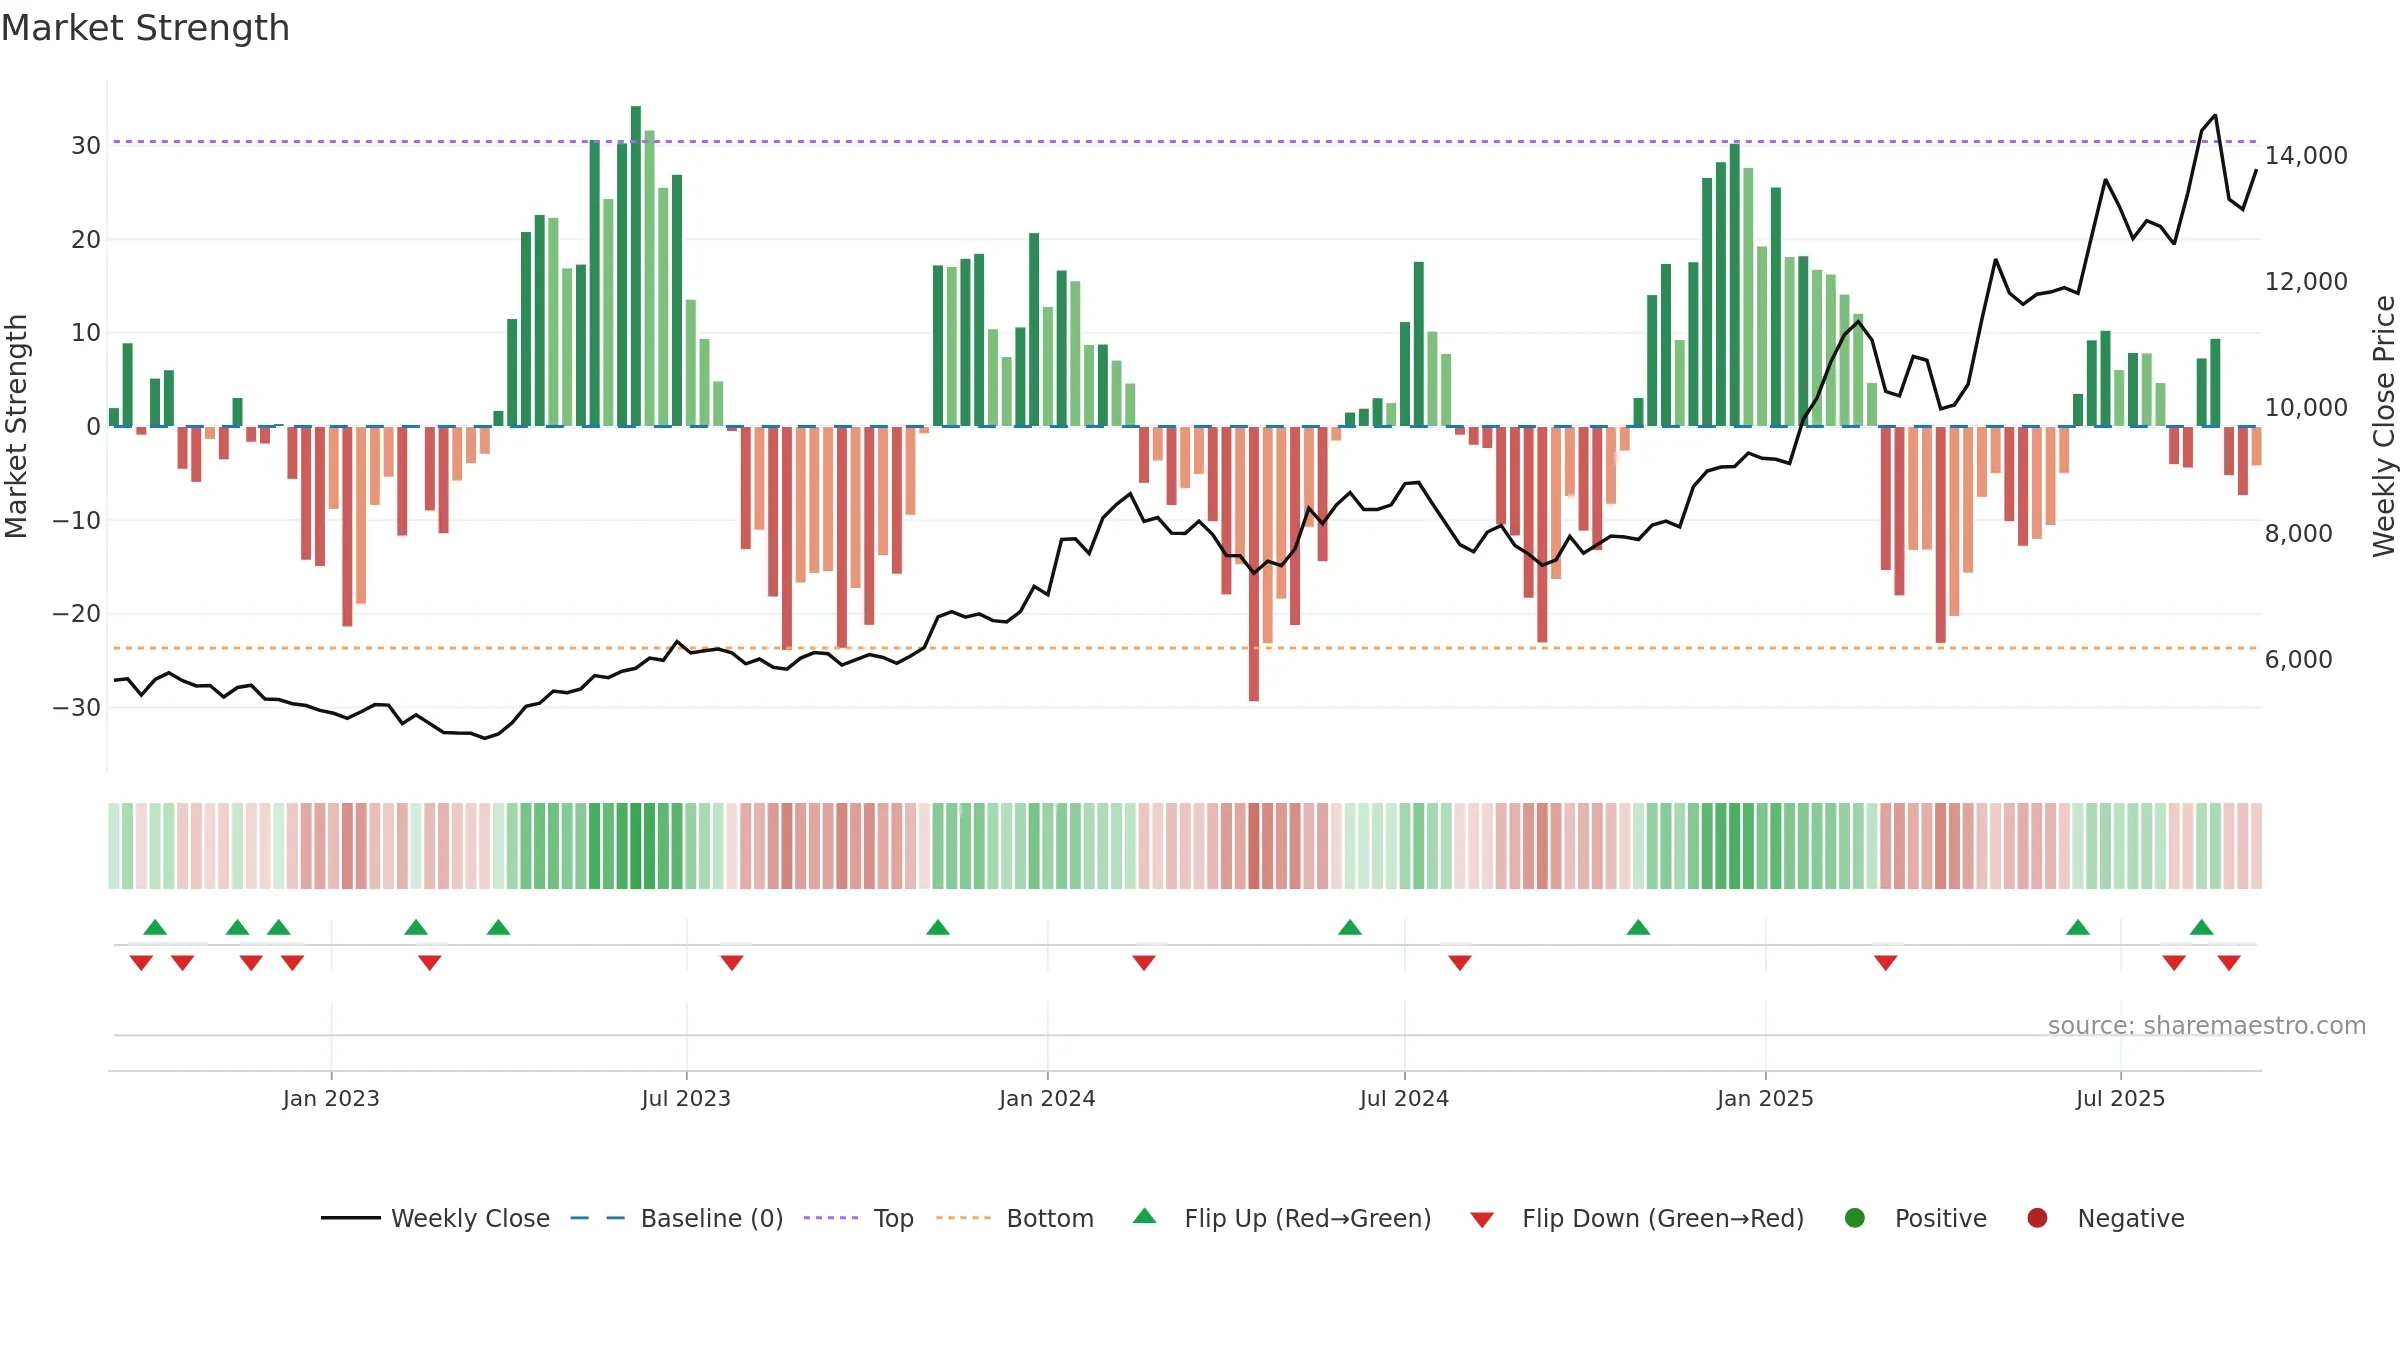Toggle the Baseline (0) legend entry
The width and height of the screenshot is (2400, 1350).
point(677,1218)
